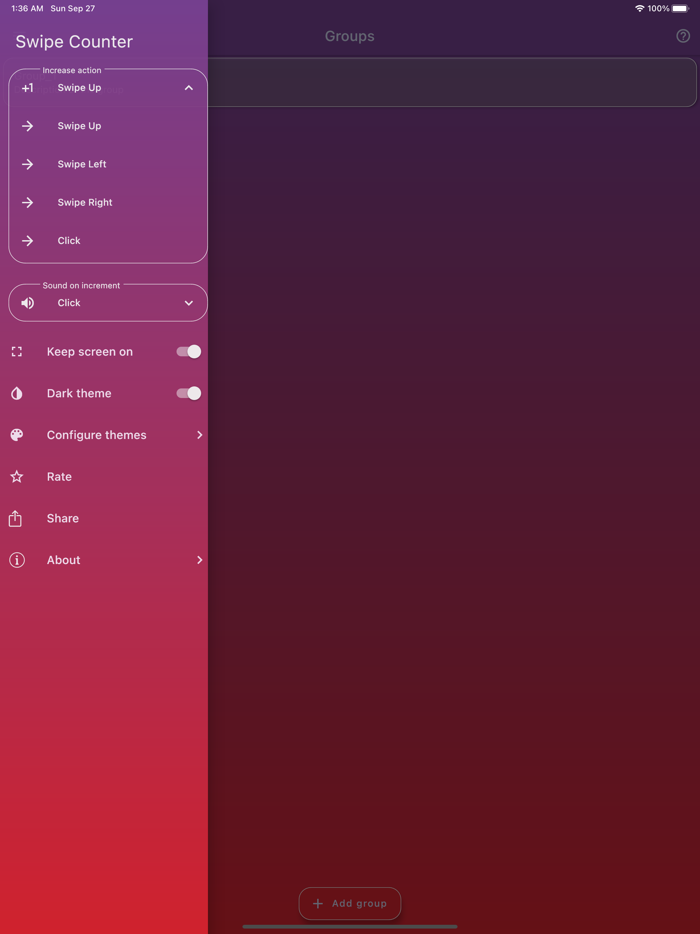Viewport: 700px width, 934px height.
Task: Tap the speaker sound icon
Action: click(x=27, y=303)
